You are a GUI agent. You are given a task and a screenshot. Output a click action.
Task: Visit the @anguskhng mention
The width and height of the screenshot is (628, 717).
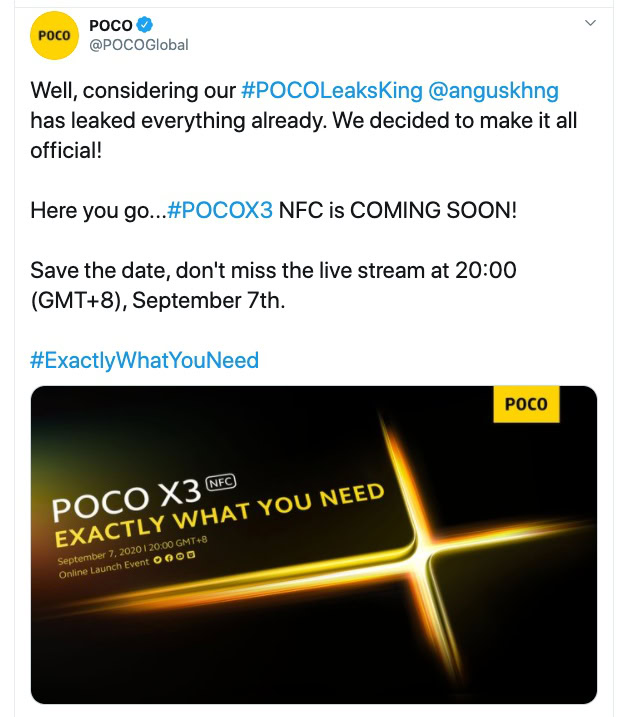pos(493,91)
